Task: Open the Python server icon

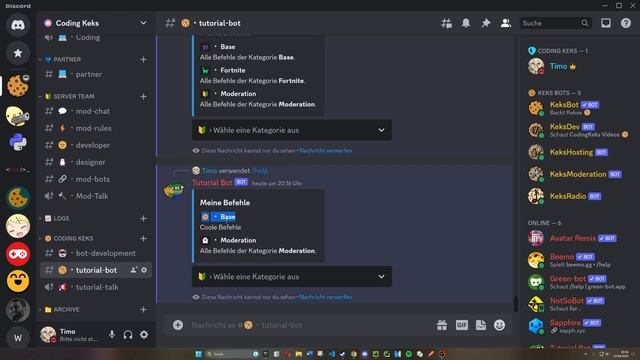Action: (18, 142)
